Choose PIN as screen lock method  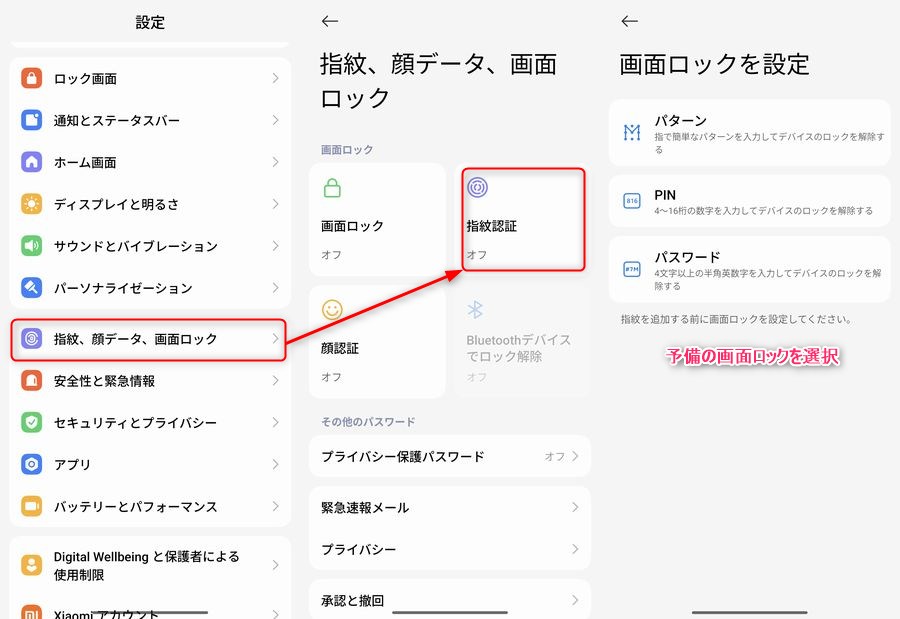coord(749,201)
